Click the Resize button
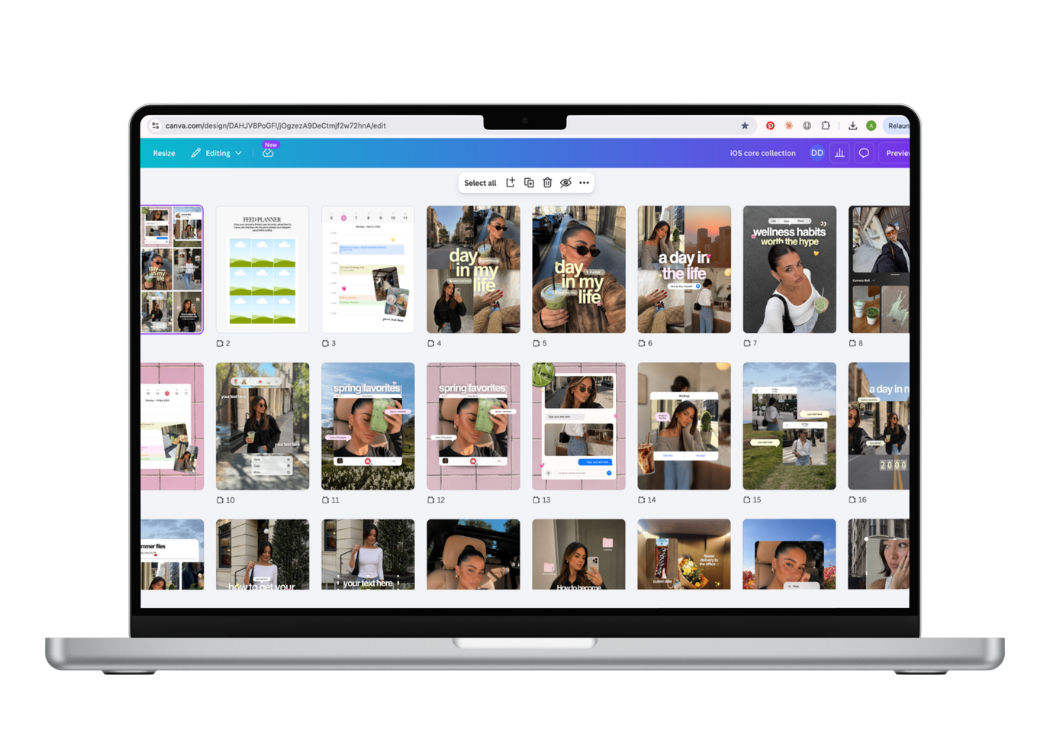Screen dimensions: 1050x750 [x=164, y=153]
